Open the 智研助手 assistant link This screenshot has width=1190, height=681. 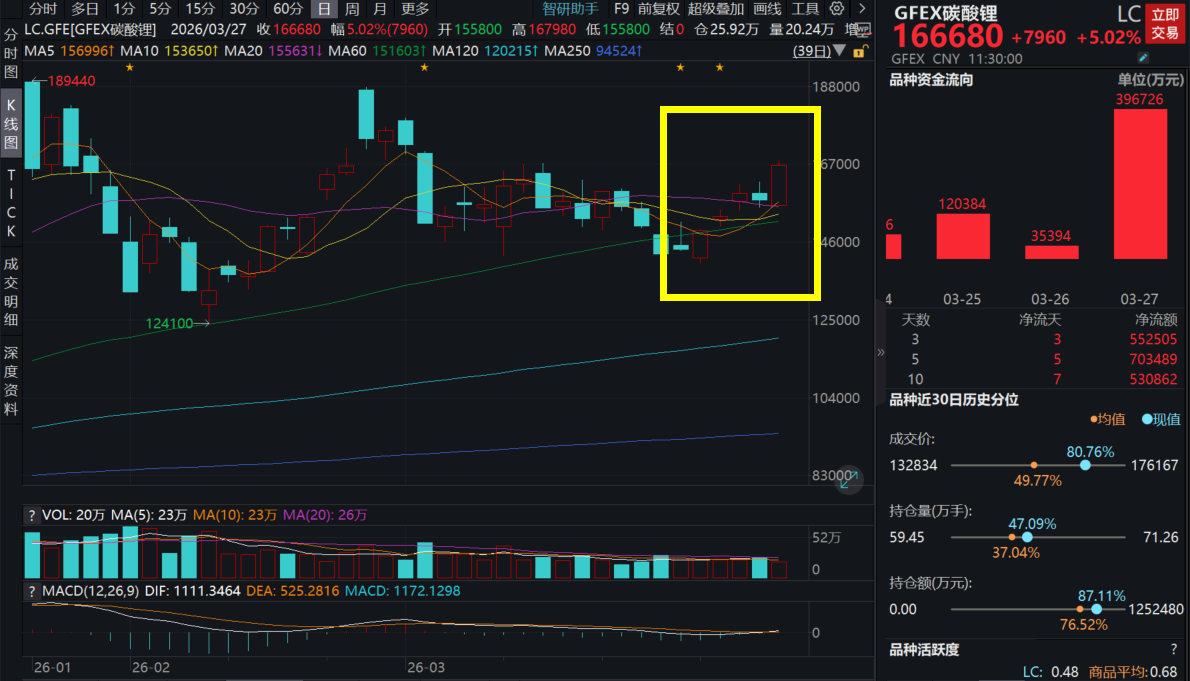coord(569,9)
